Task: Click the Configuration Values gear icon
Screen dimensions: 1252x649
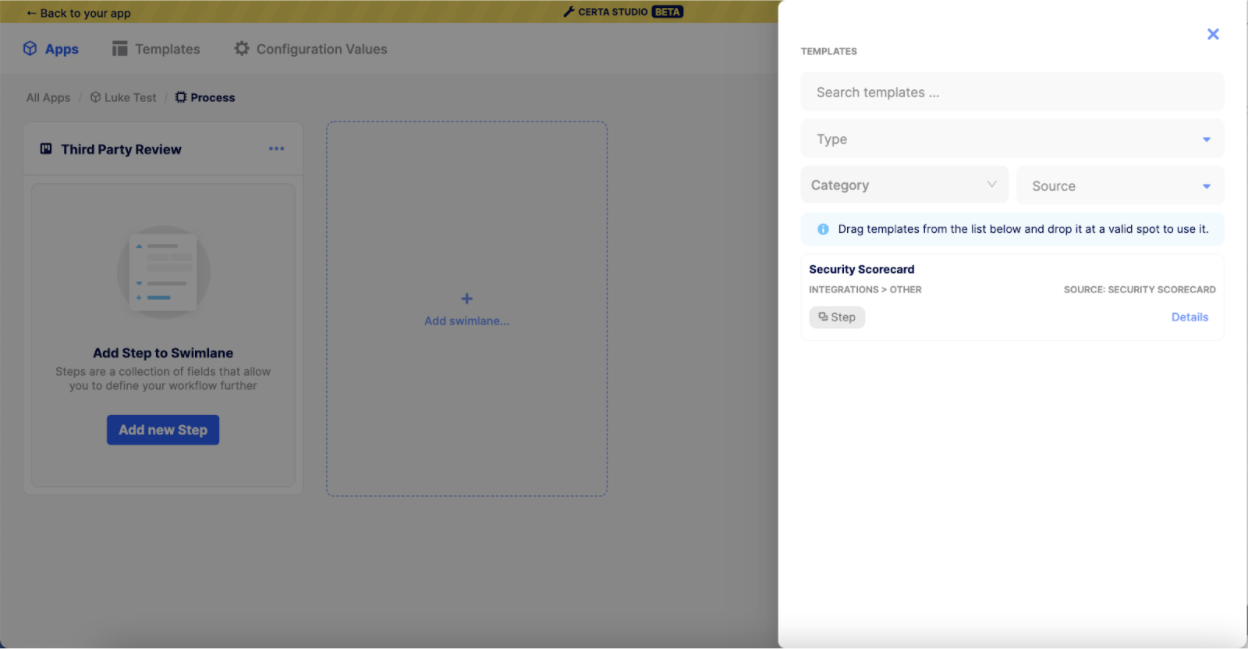Action: click(x=241, y=49)
